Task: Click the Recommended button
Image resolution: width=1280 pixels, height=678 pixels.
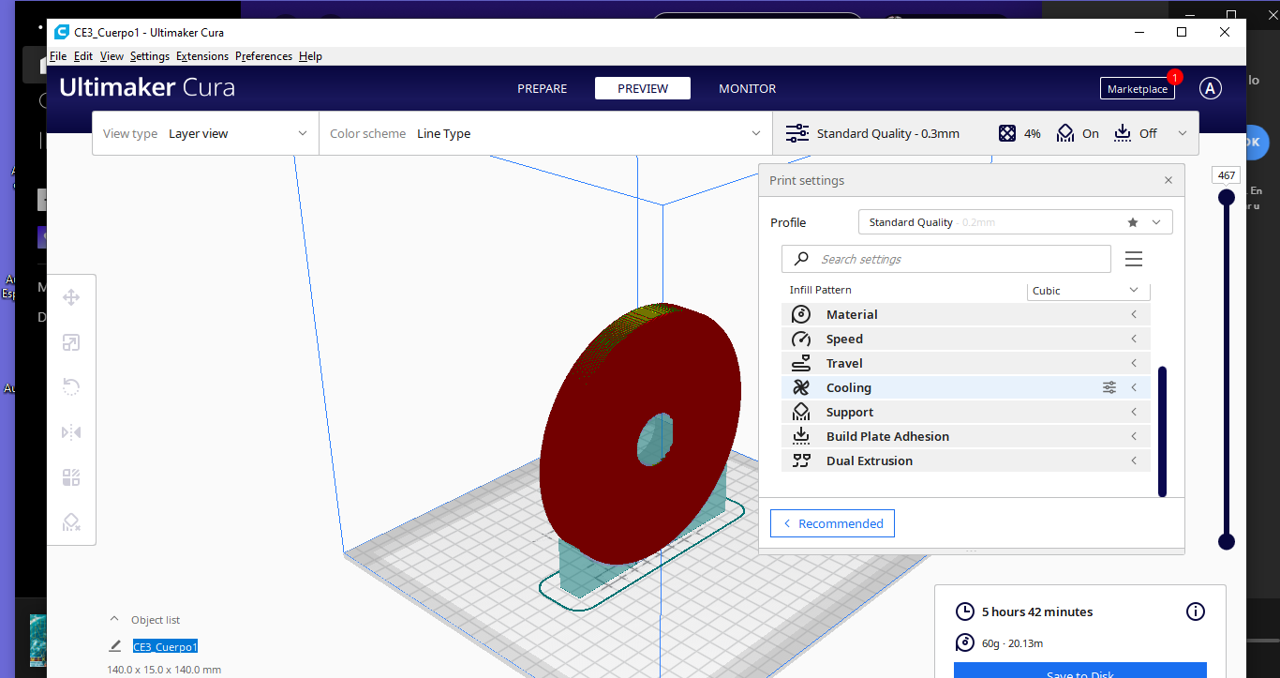Action: click(832, 523)
